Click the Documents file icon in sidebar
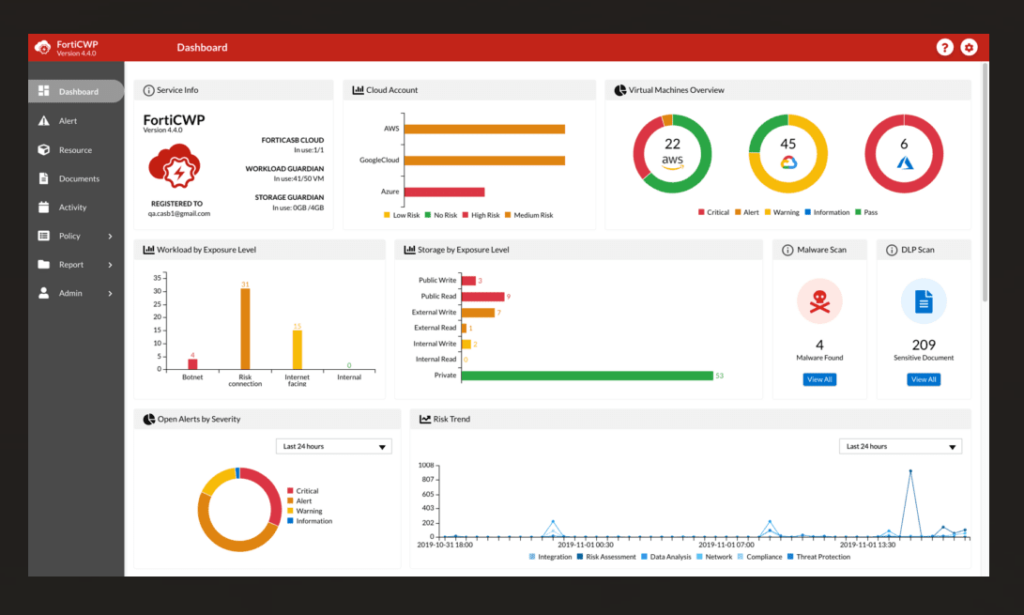 (x=44, y=178)
